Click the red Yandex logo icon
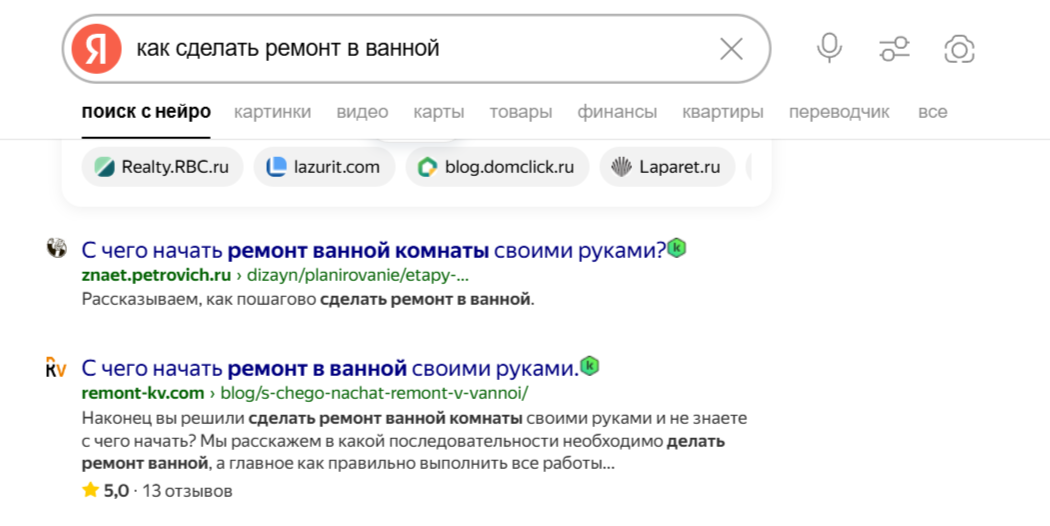Screen dimensions: 1050x526 pos(96,49)
